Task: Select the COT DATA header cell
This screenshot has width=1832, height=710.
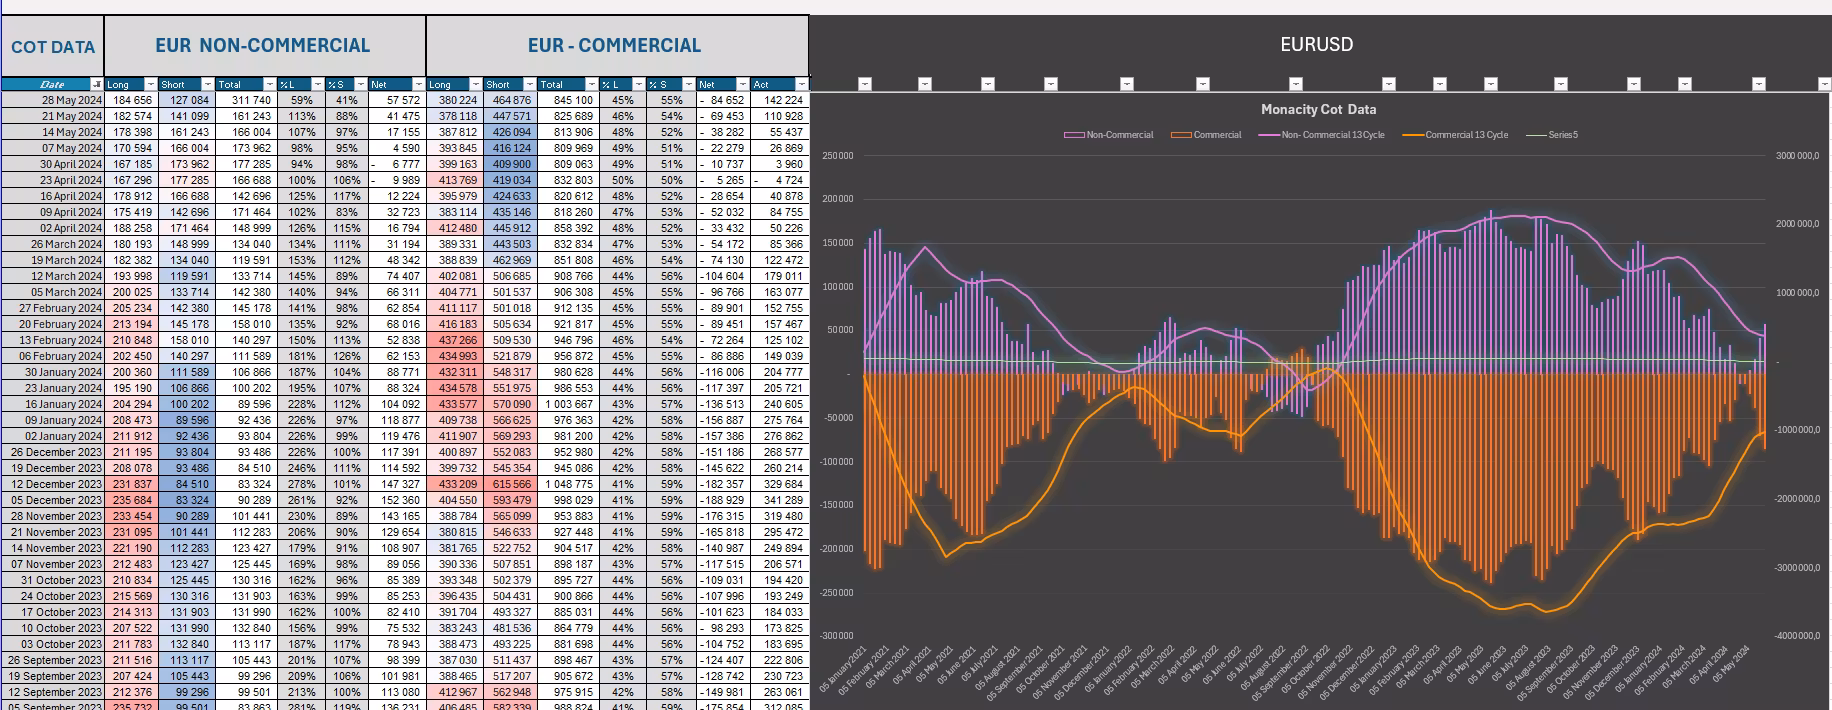Action: coord(53,47)
